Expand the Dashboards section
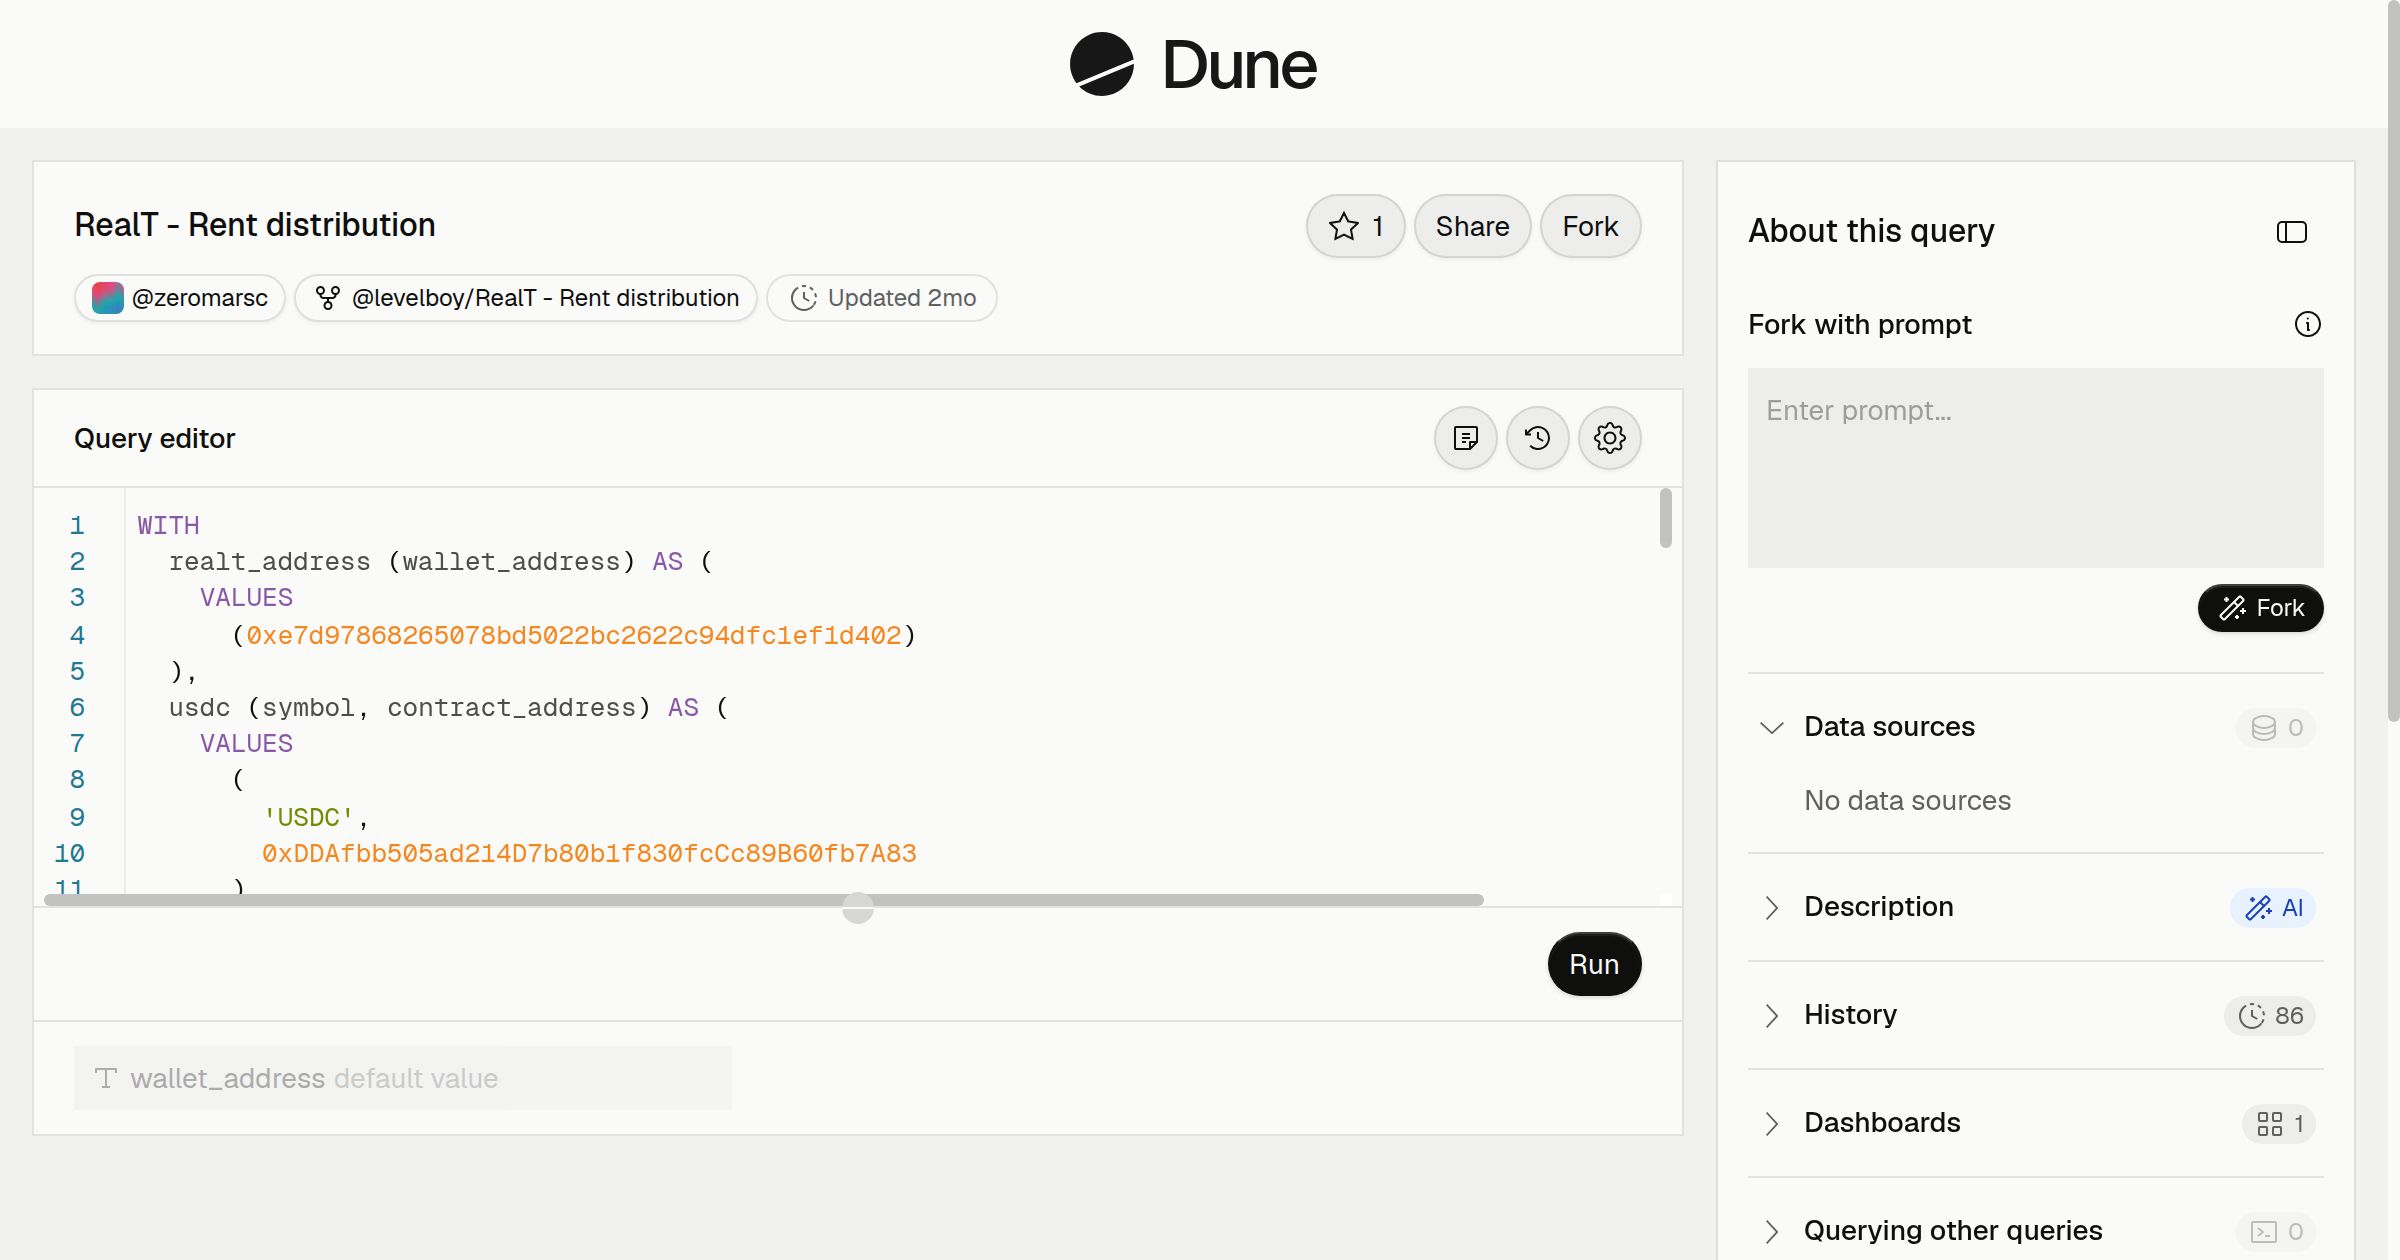The width and height of the screenshot is (2400, 1260). 1771,1123
